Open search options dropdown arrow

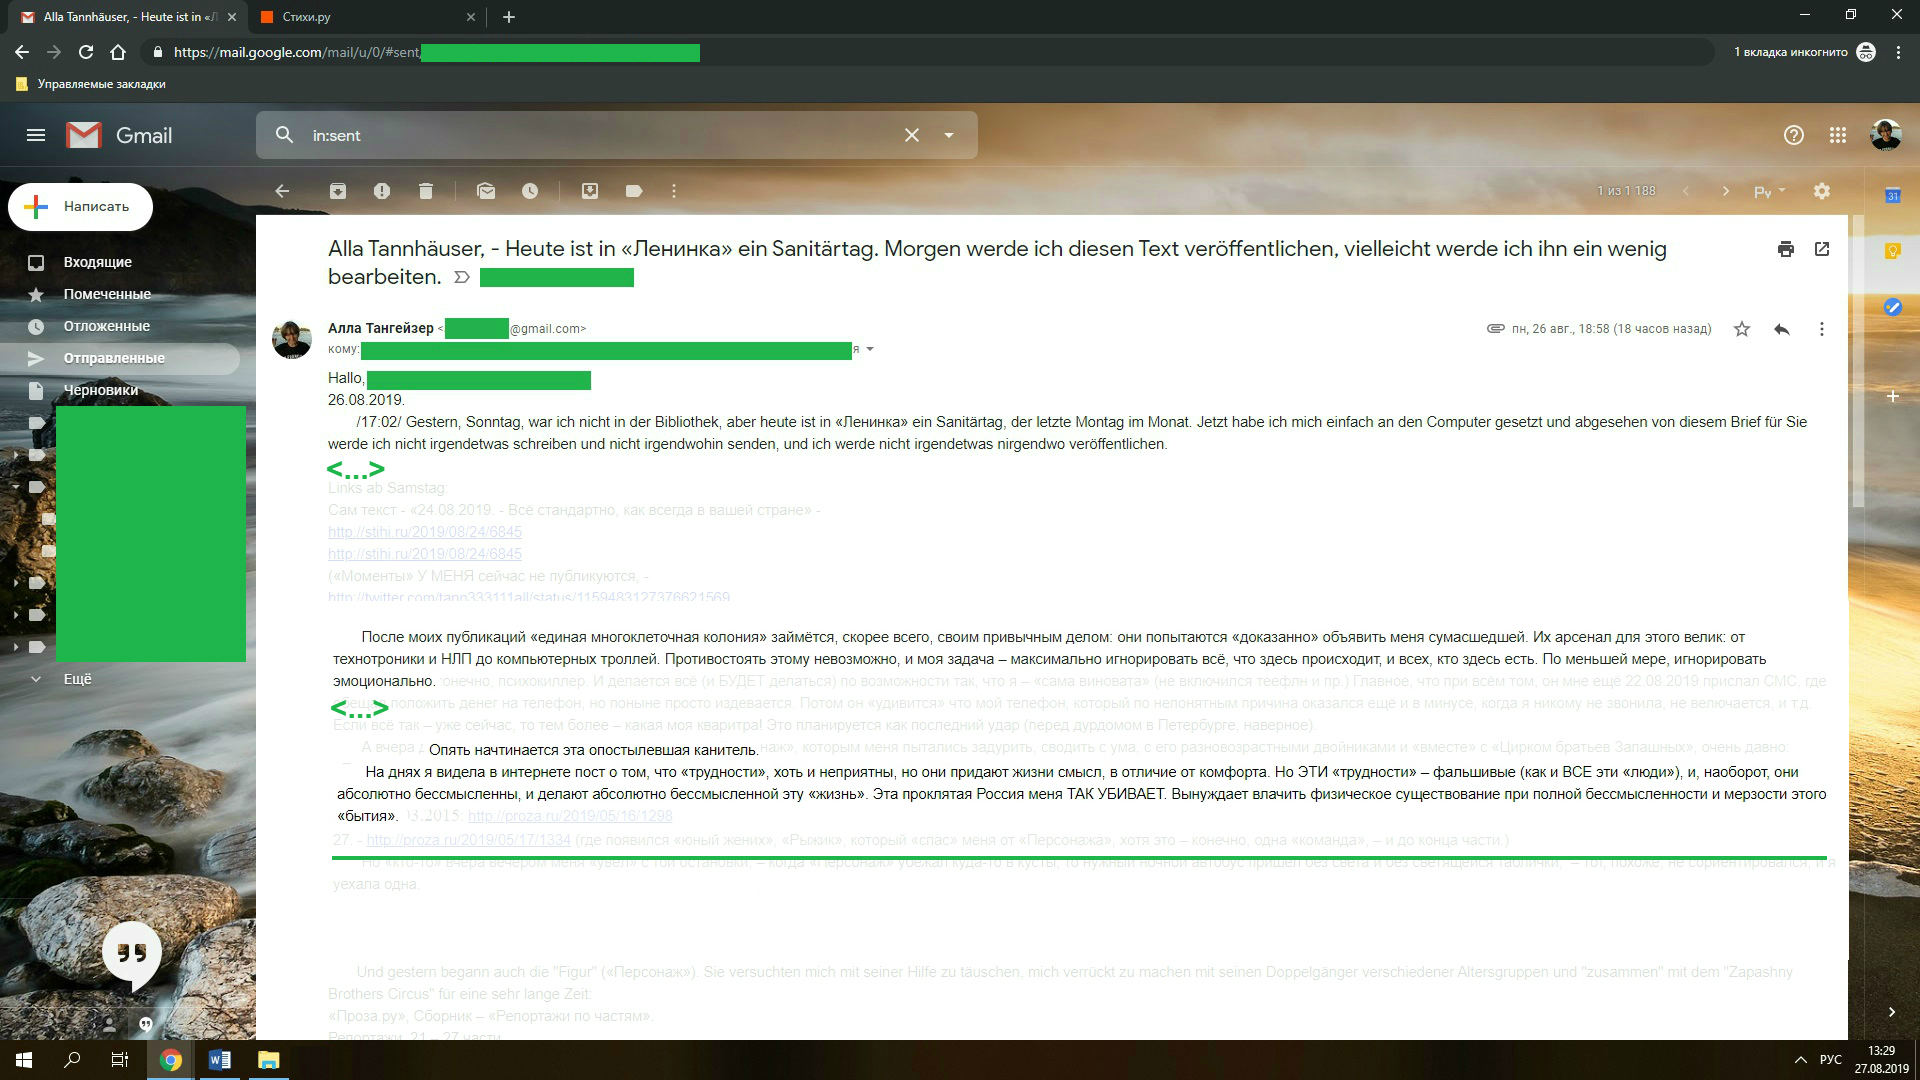[x=949, y=135]
